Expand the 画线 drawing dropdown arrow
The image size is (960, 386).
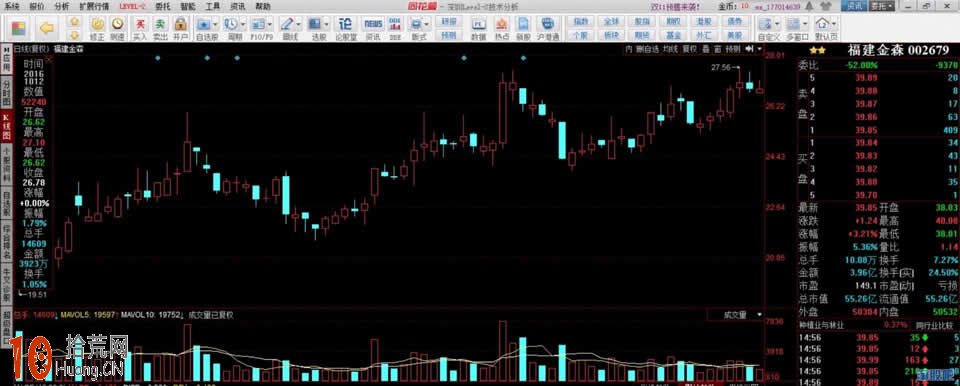(x=298, y=25)
